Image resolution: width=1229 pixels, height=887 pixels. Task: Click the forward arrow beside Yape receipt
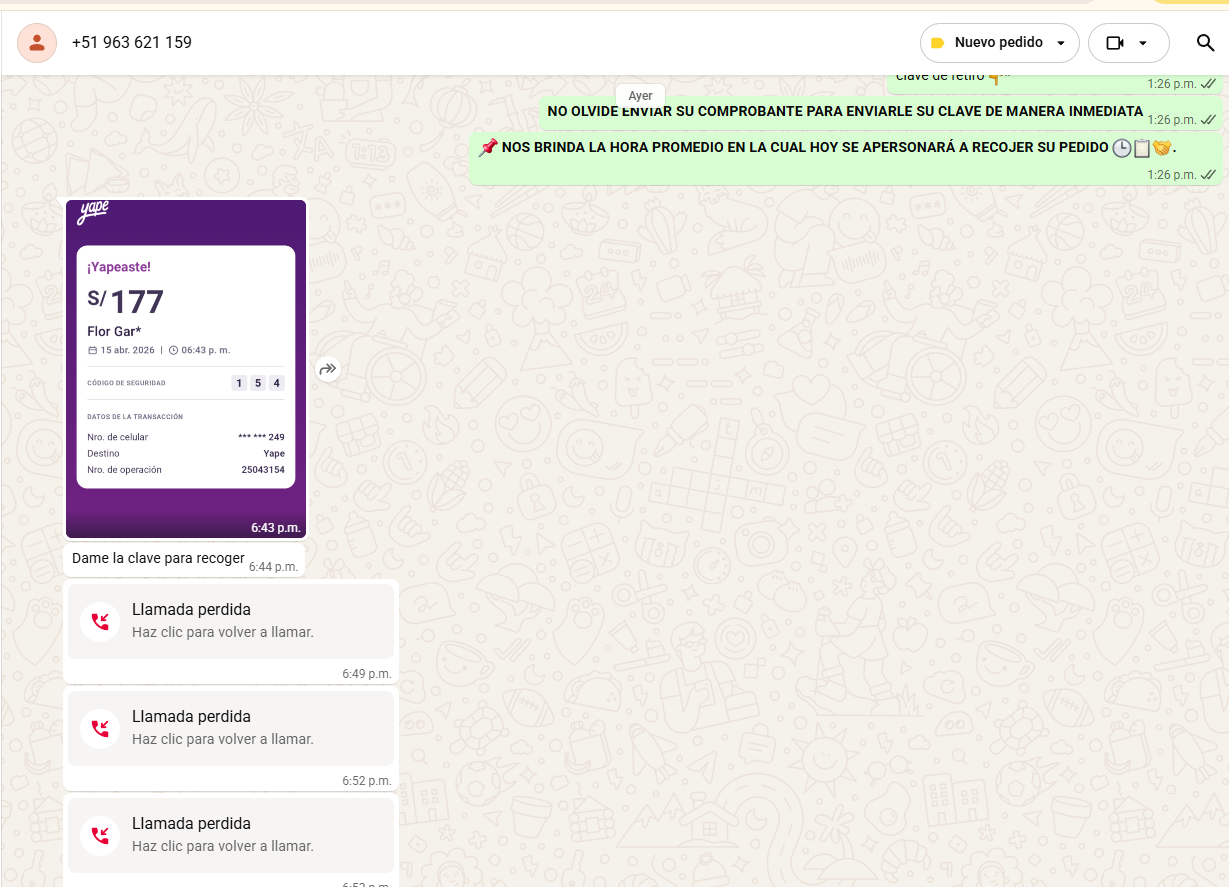(328, 369)
